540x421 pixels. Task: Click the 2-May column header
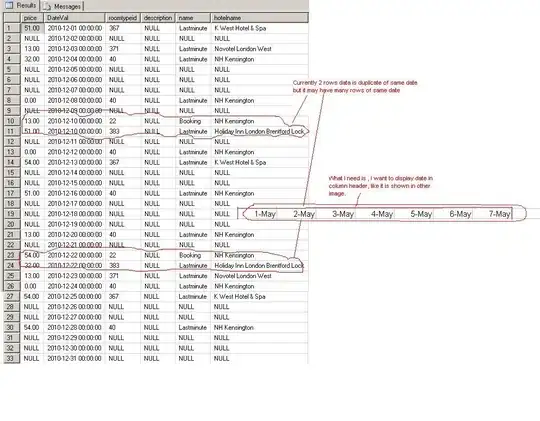(304, 214)
